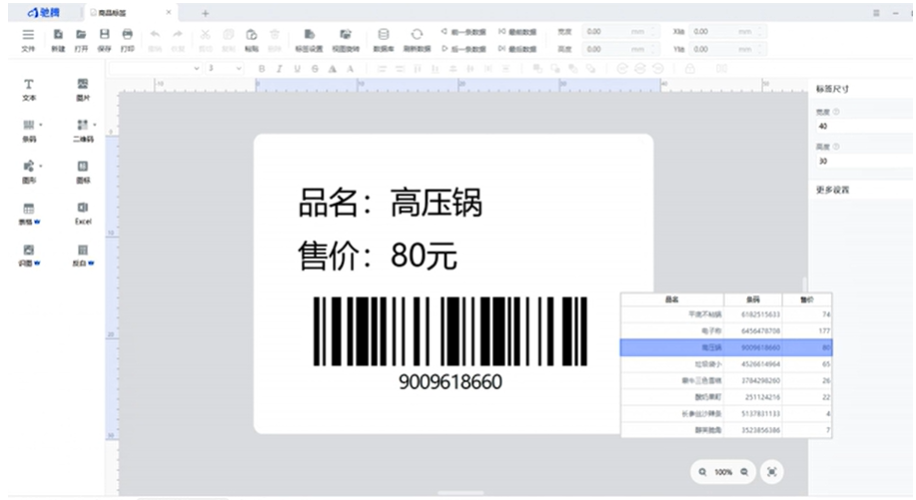
Task: Select the 二维码 QR code tool
Action: click(82, 131)
